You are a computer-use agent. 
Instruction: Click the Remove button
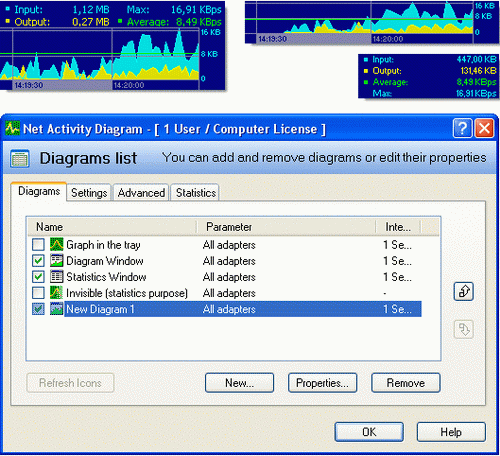click(406, 383)
